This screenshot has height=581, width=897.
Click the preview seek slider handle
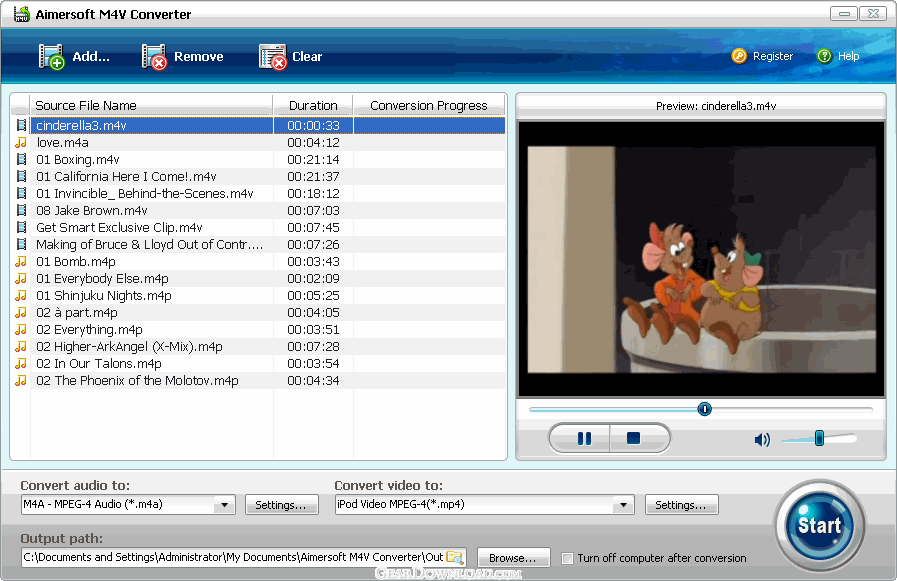(704, 409)
